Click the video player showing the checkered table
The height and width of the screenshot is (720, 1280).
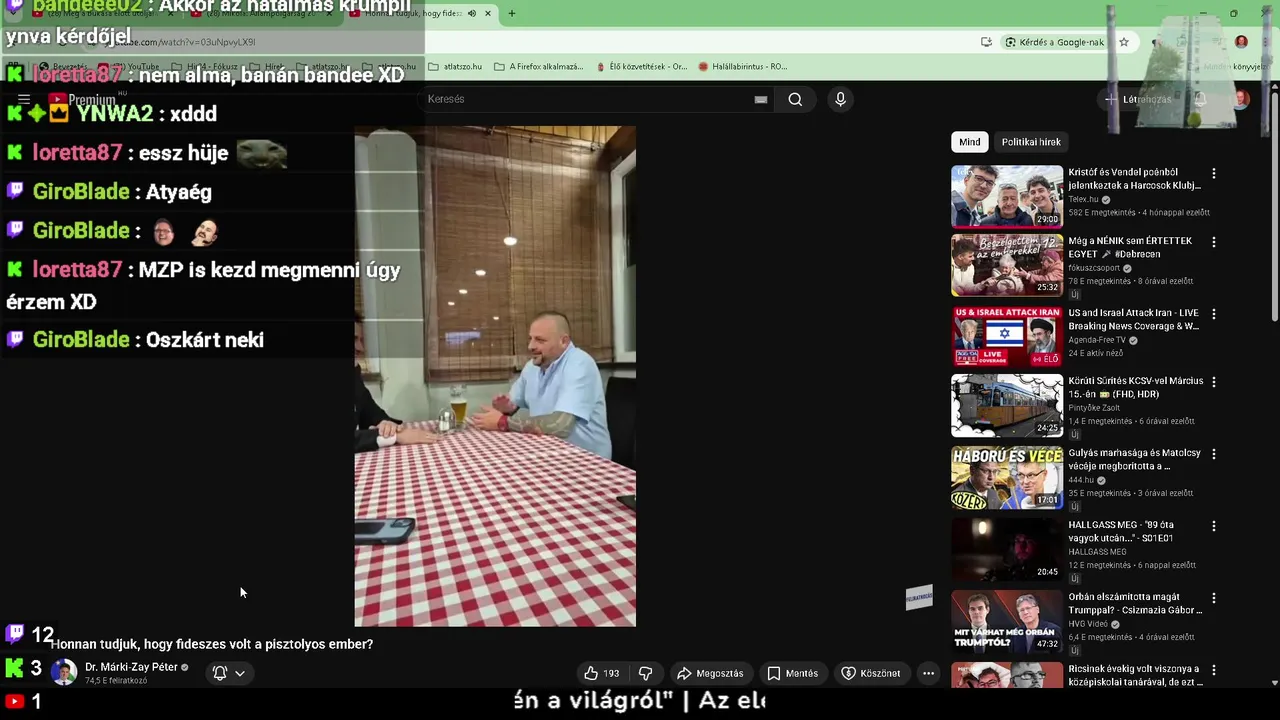coord(495,376)
